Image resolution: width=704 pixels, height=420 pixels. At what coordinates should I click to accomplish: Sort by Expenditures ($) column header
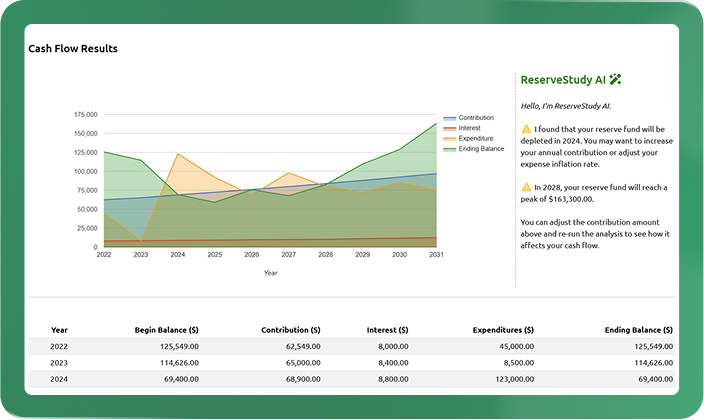(x=502, y=329)
